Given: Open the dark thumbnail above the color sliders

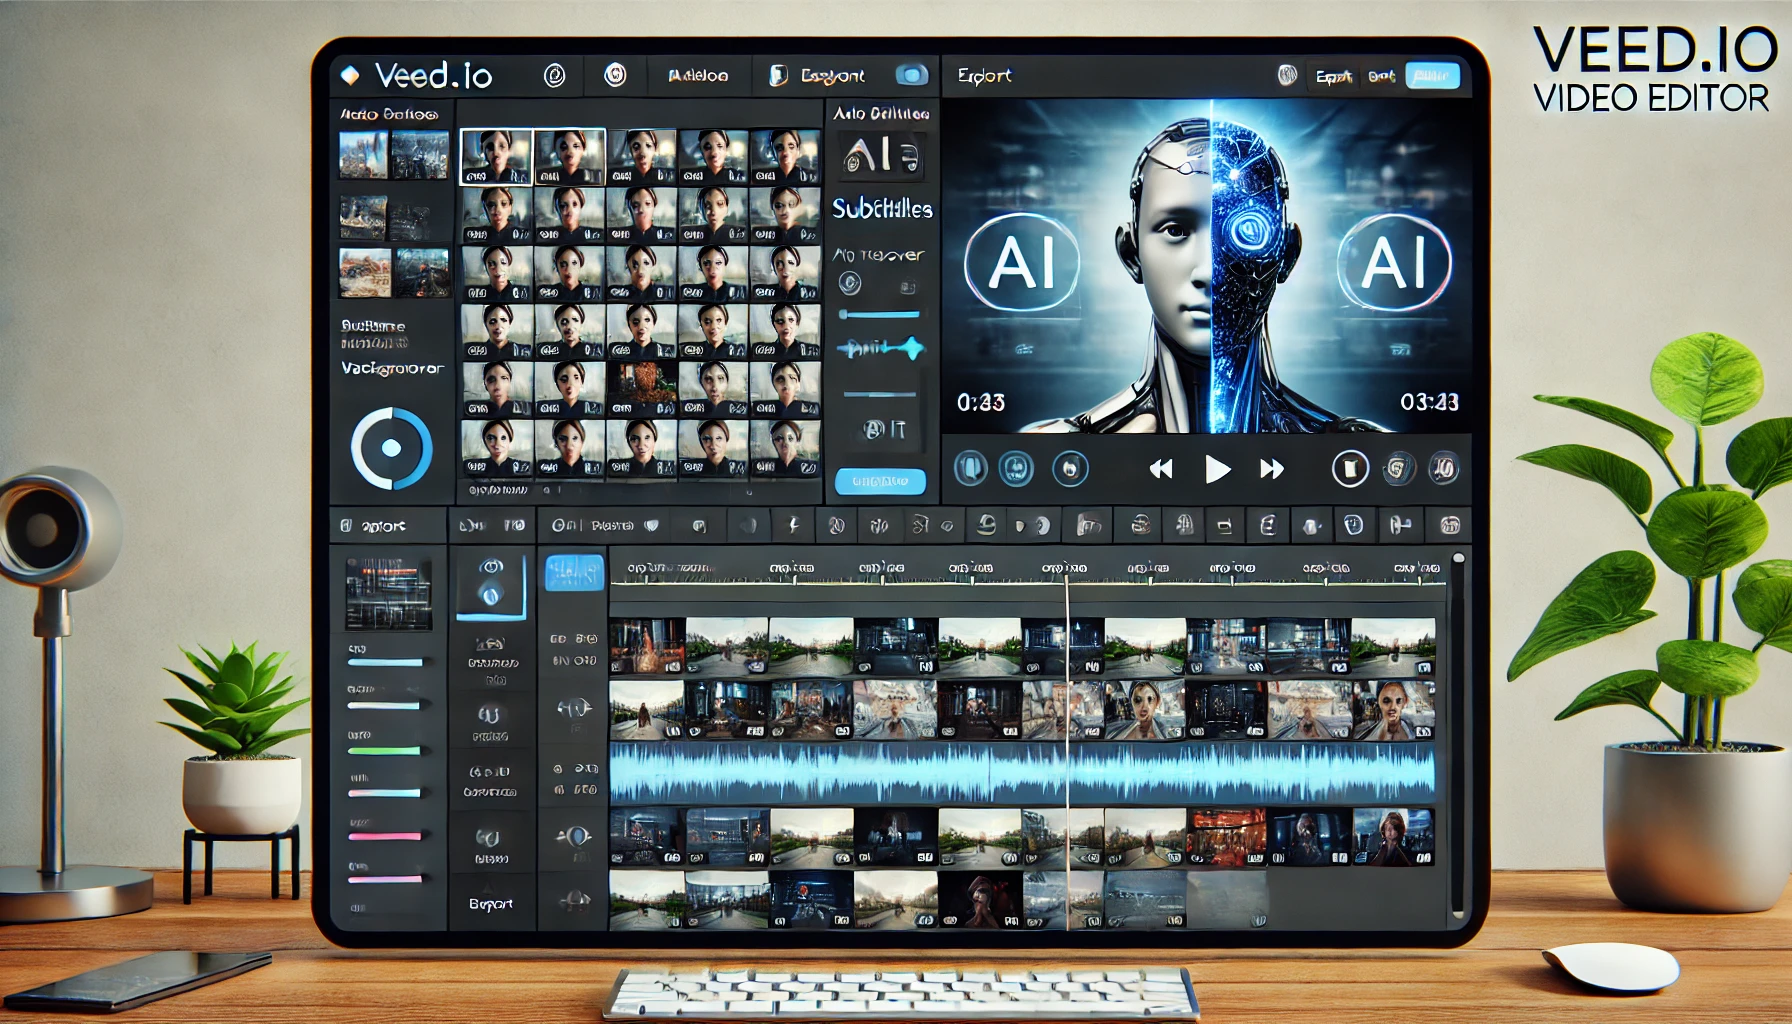Looking at the screenshot, I should click(388, 594).
